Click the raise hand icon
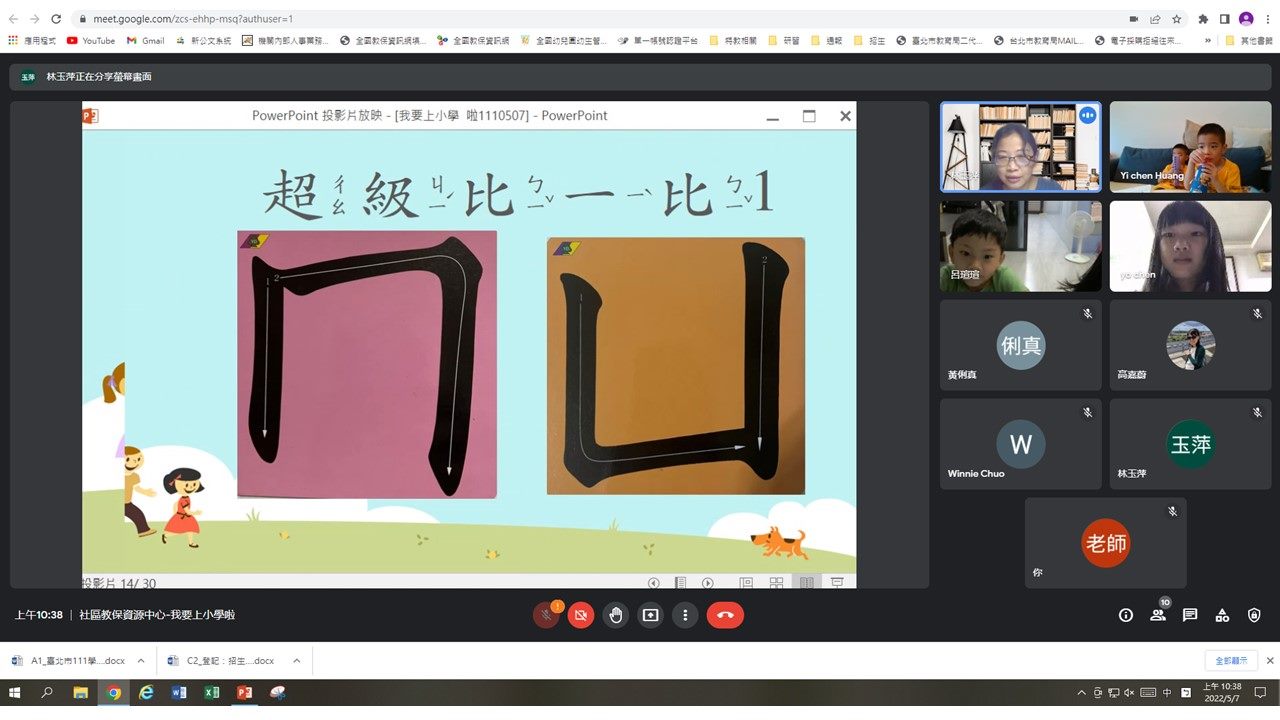Screen dimensions: 1280x720 click(x=616, y=615)
